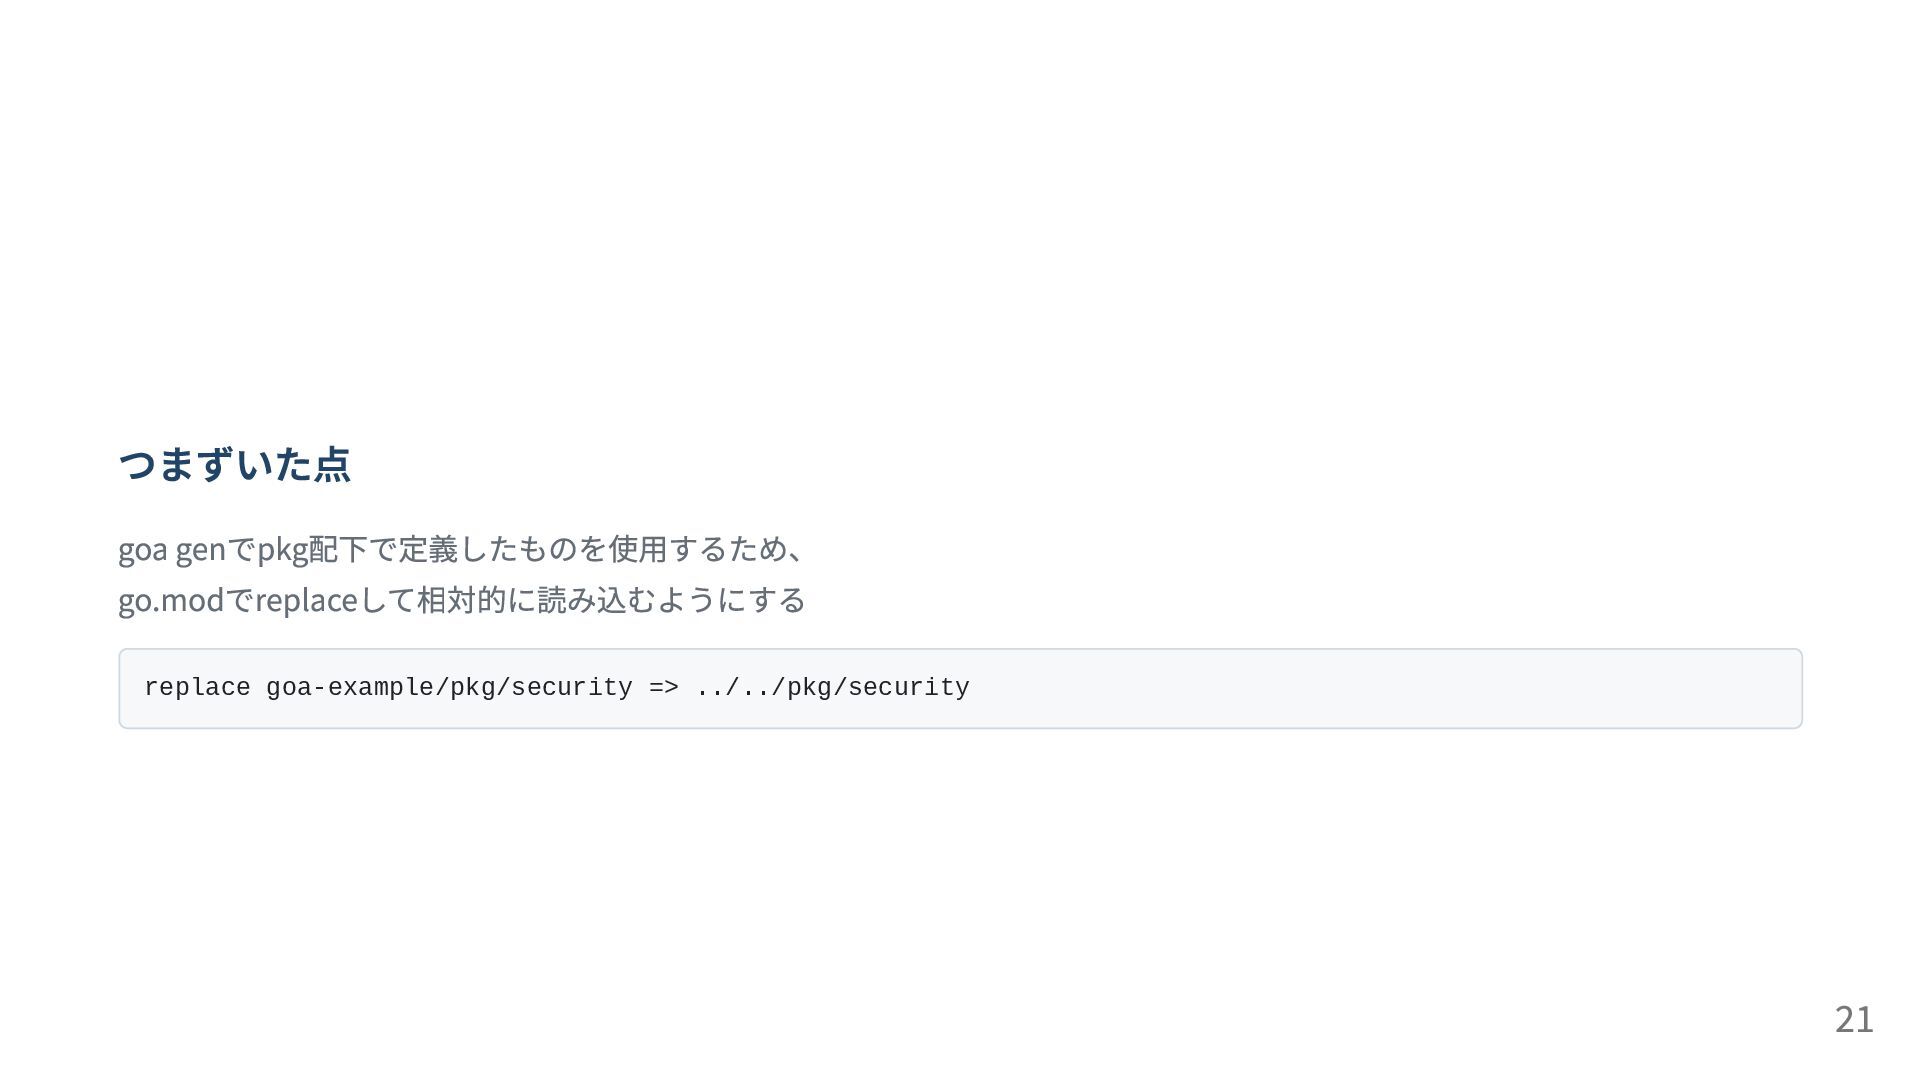Click the heading つまずいた点
1920x1080 pixels.
[235, 465]
